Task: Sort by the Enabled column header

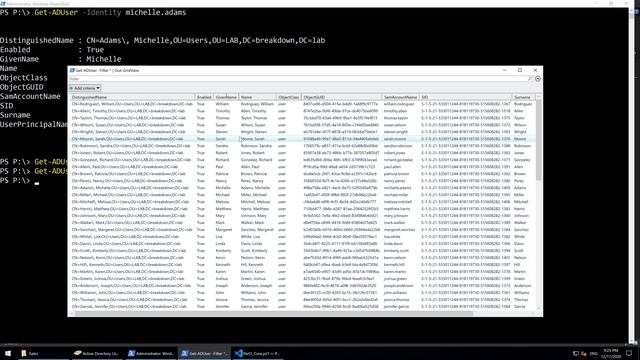Action: (x=204, y=97)
